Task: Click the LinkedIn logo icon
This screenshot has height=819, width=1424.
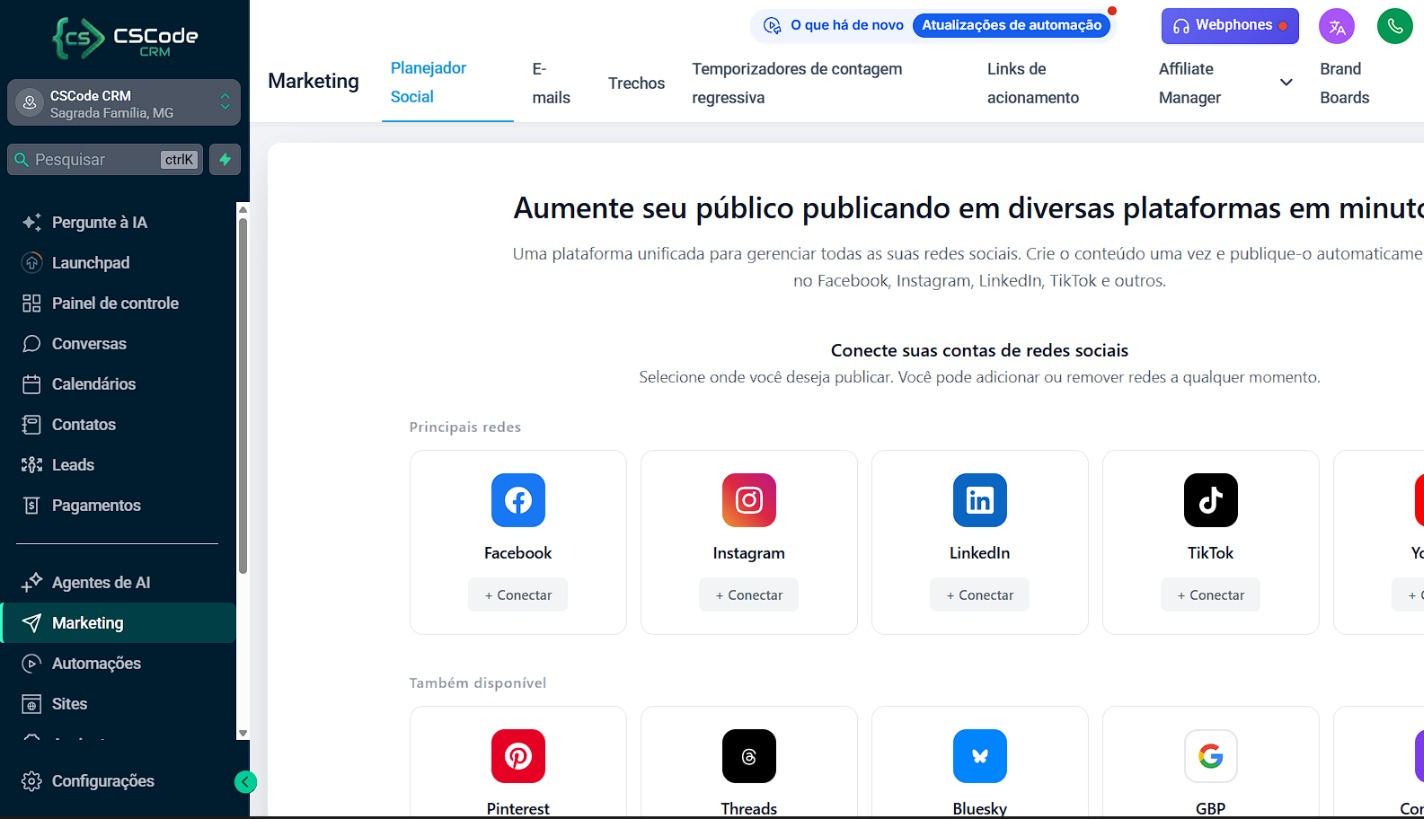Action: 980,500
